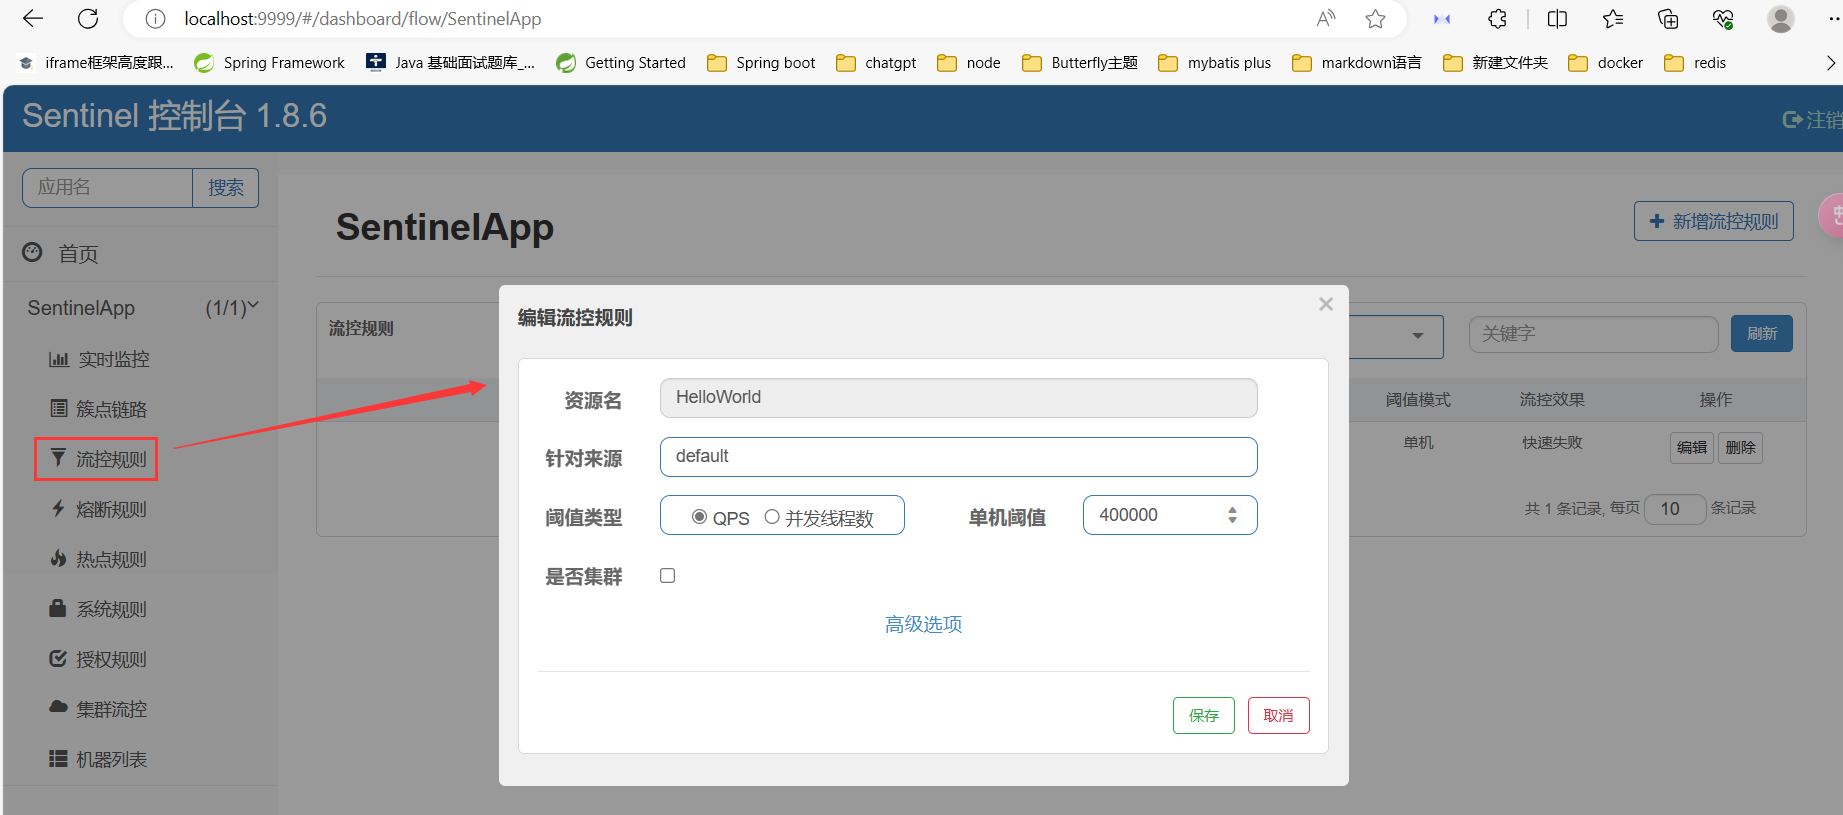Image resolution: width=1843 pixels, height=815 pixels.
Task: Click the favorites star icon in address bar
Action: pos(1375,19)
